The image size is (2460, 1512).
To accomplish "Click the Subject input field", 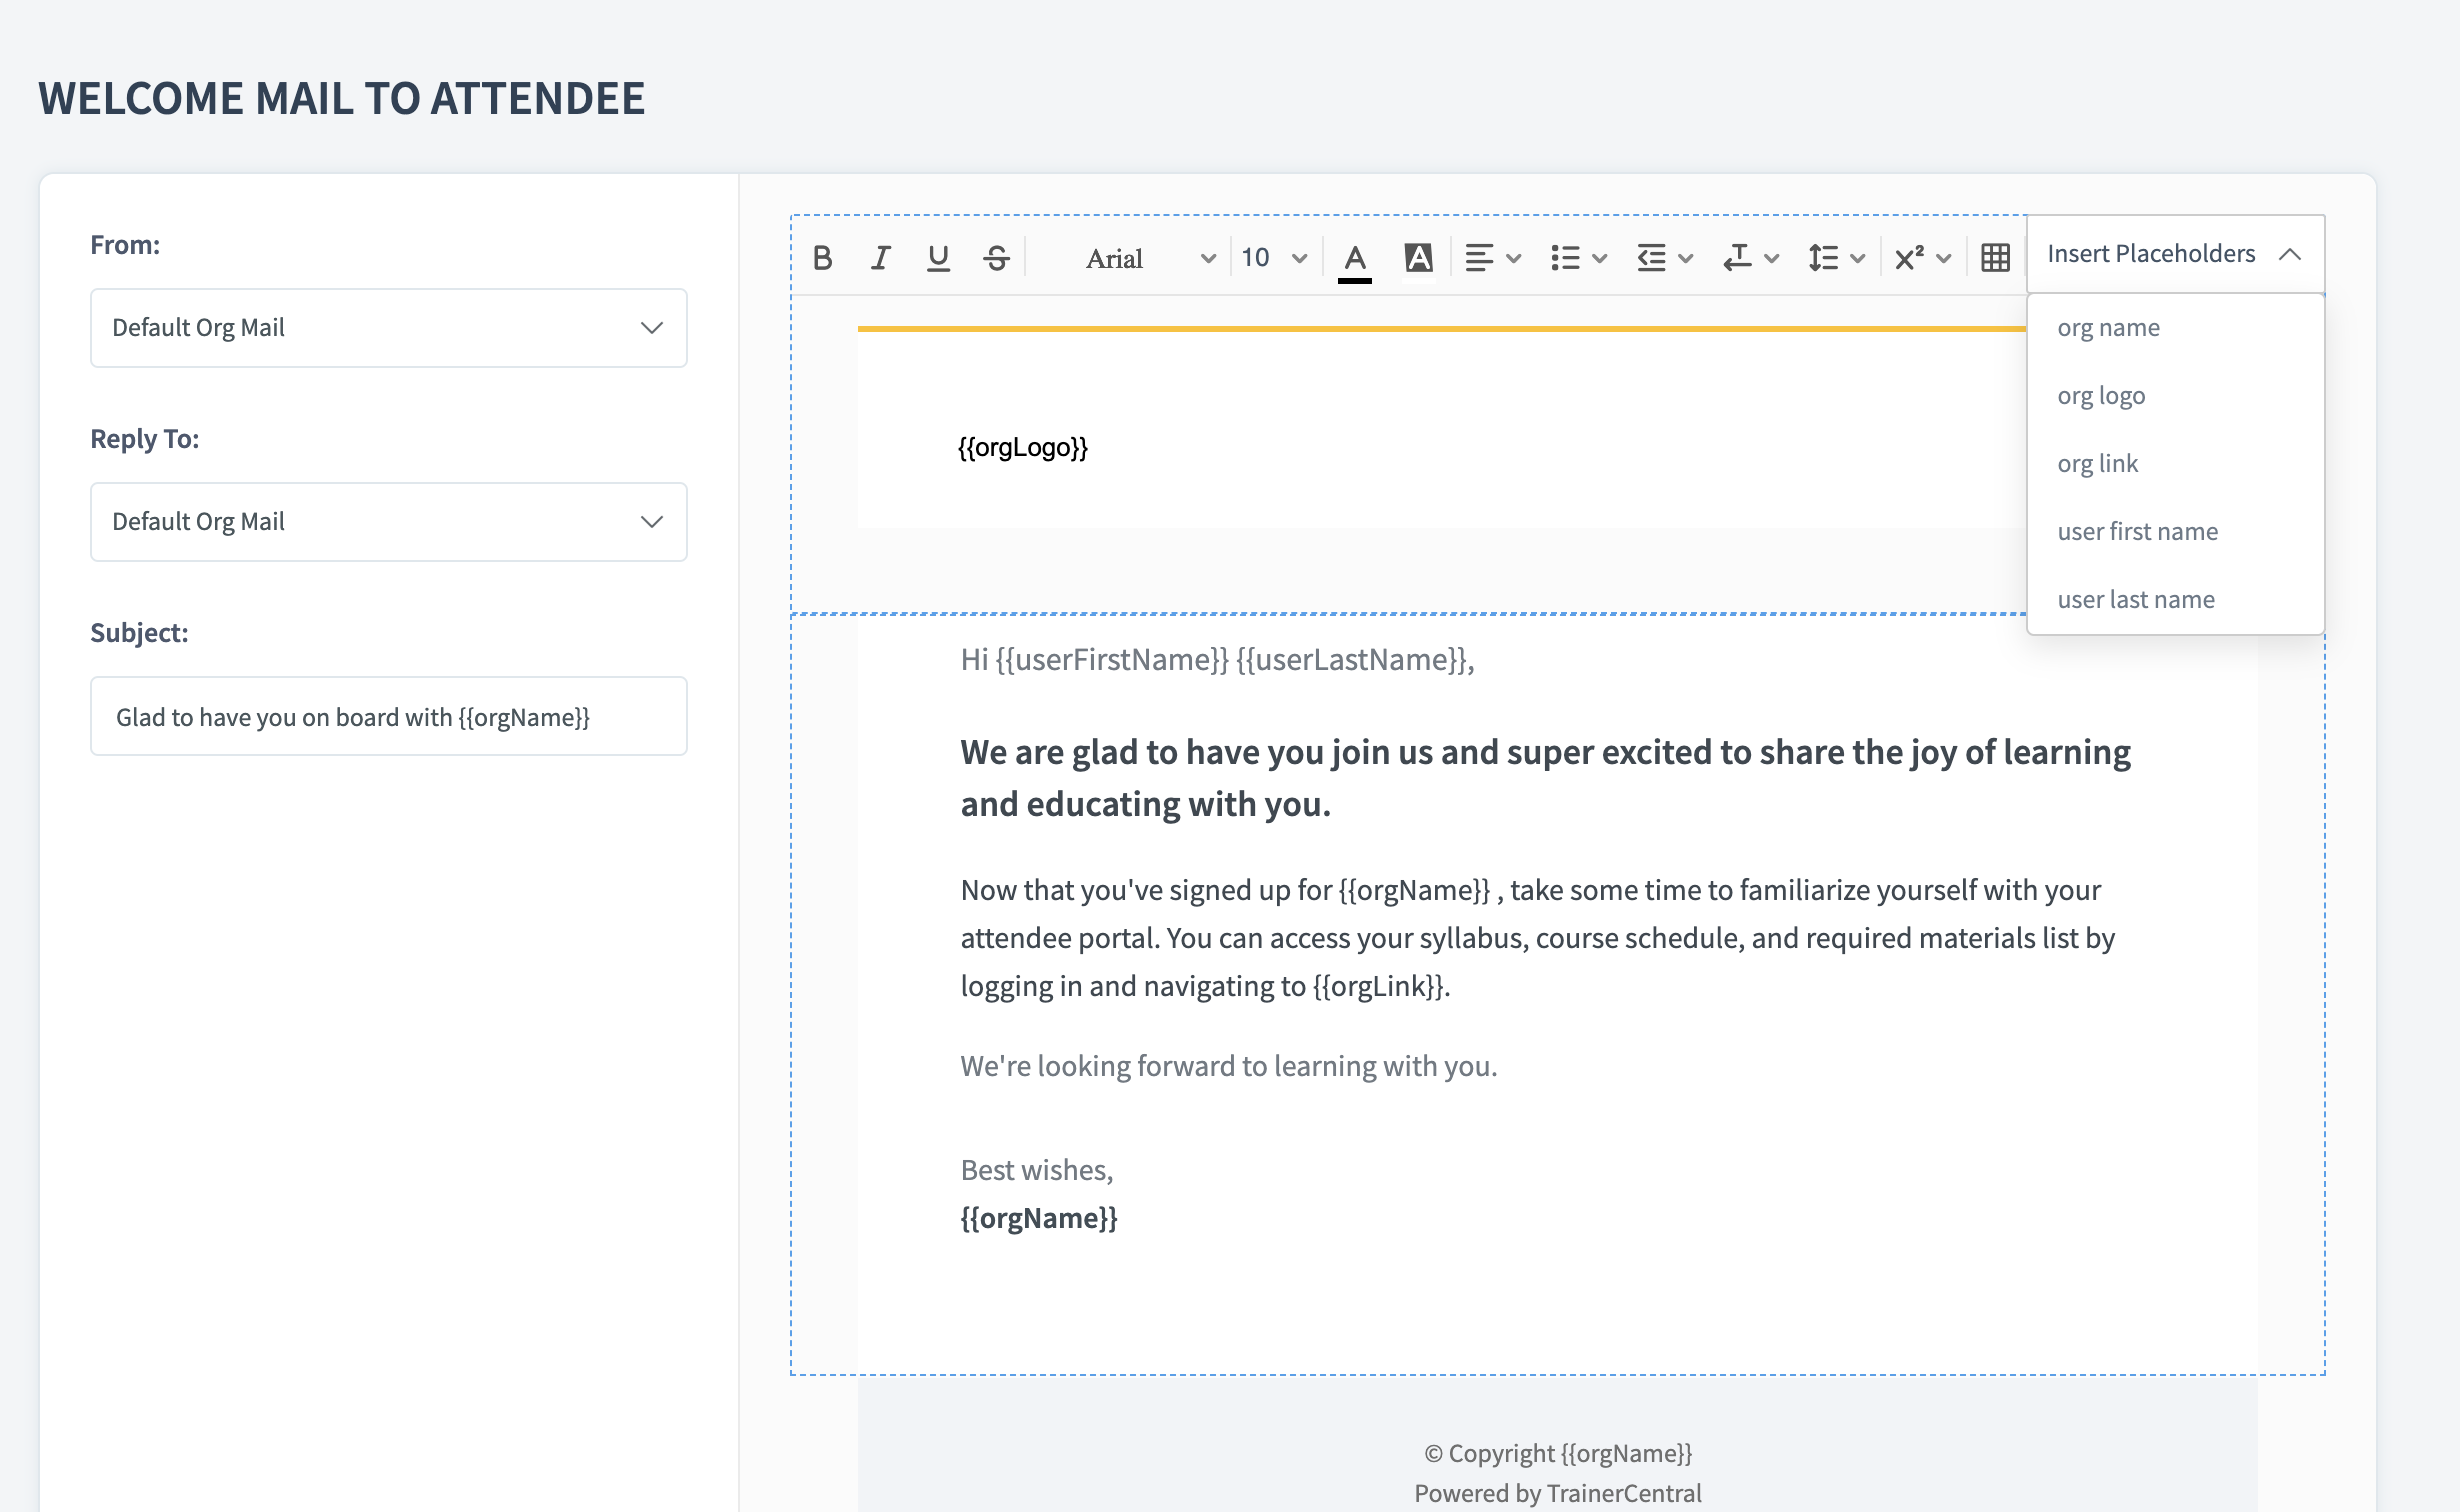I will (x=388, y=717).
